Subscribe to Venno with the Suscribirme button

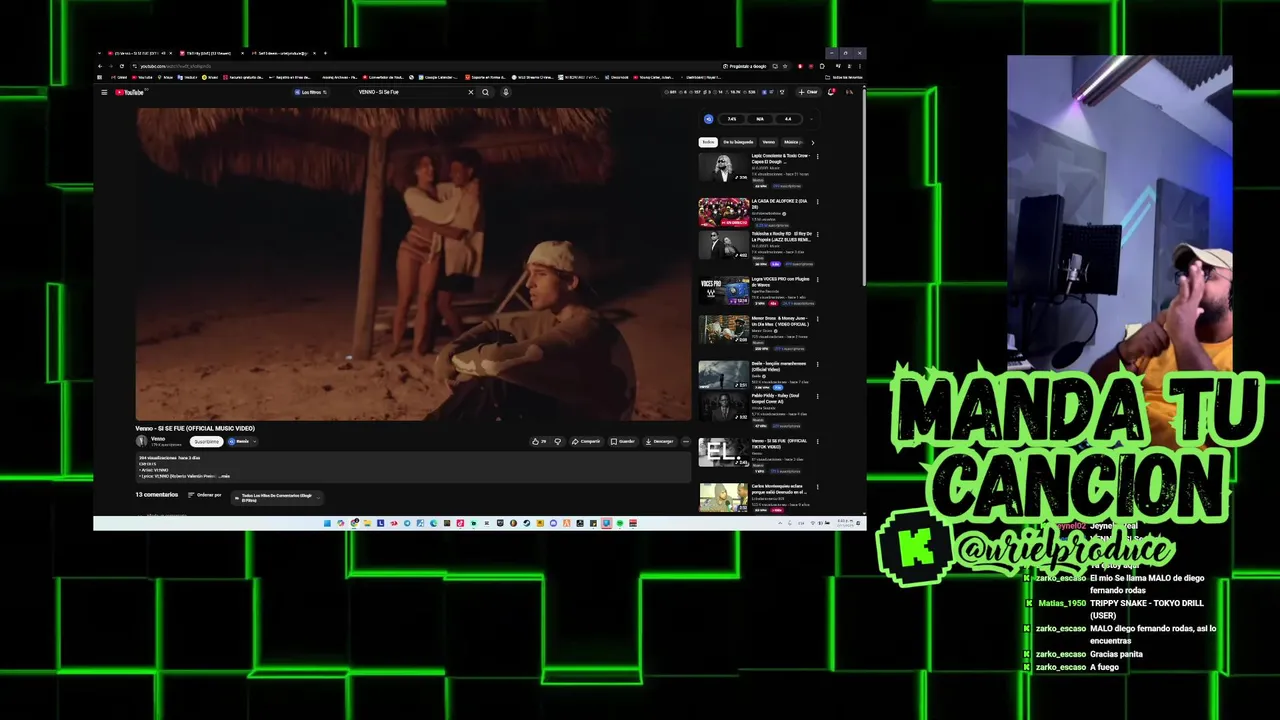[x=207, y=441]
